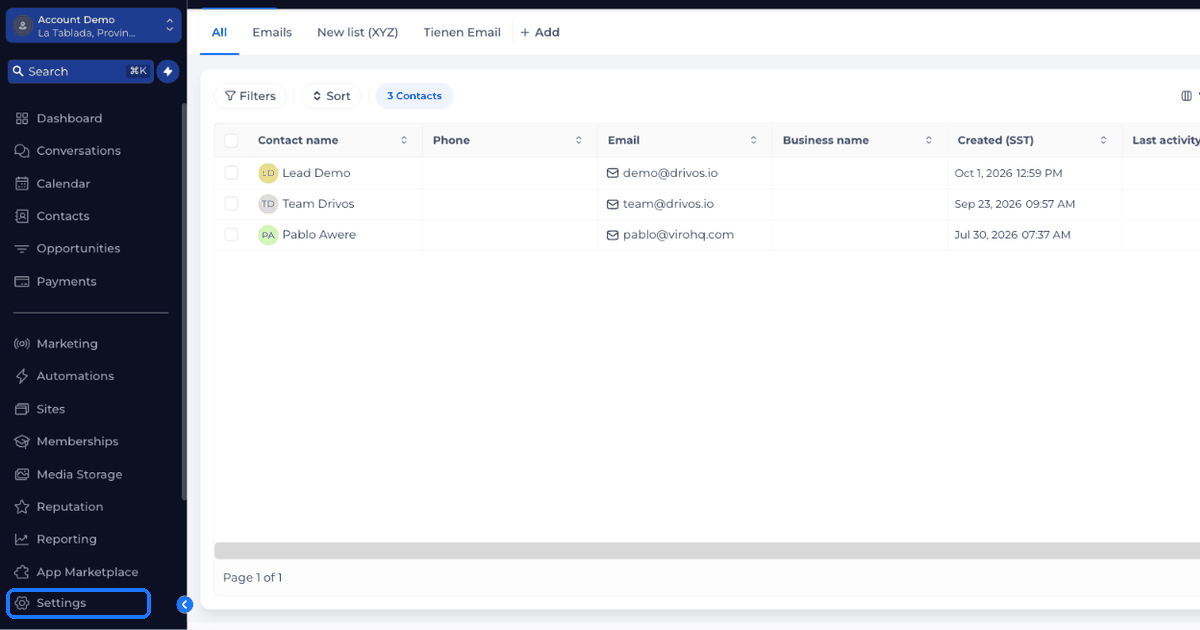
Task: Expand the Account Demo location switcher
Action: pyautogui.click(x=94, y=26)
